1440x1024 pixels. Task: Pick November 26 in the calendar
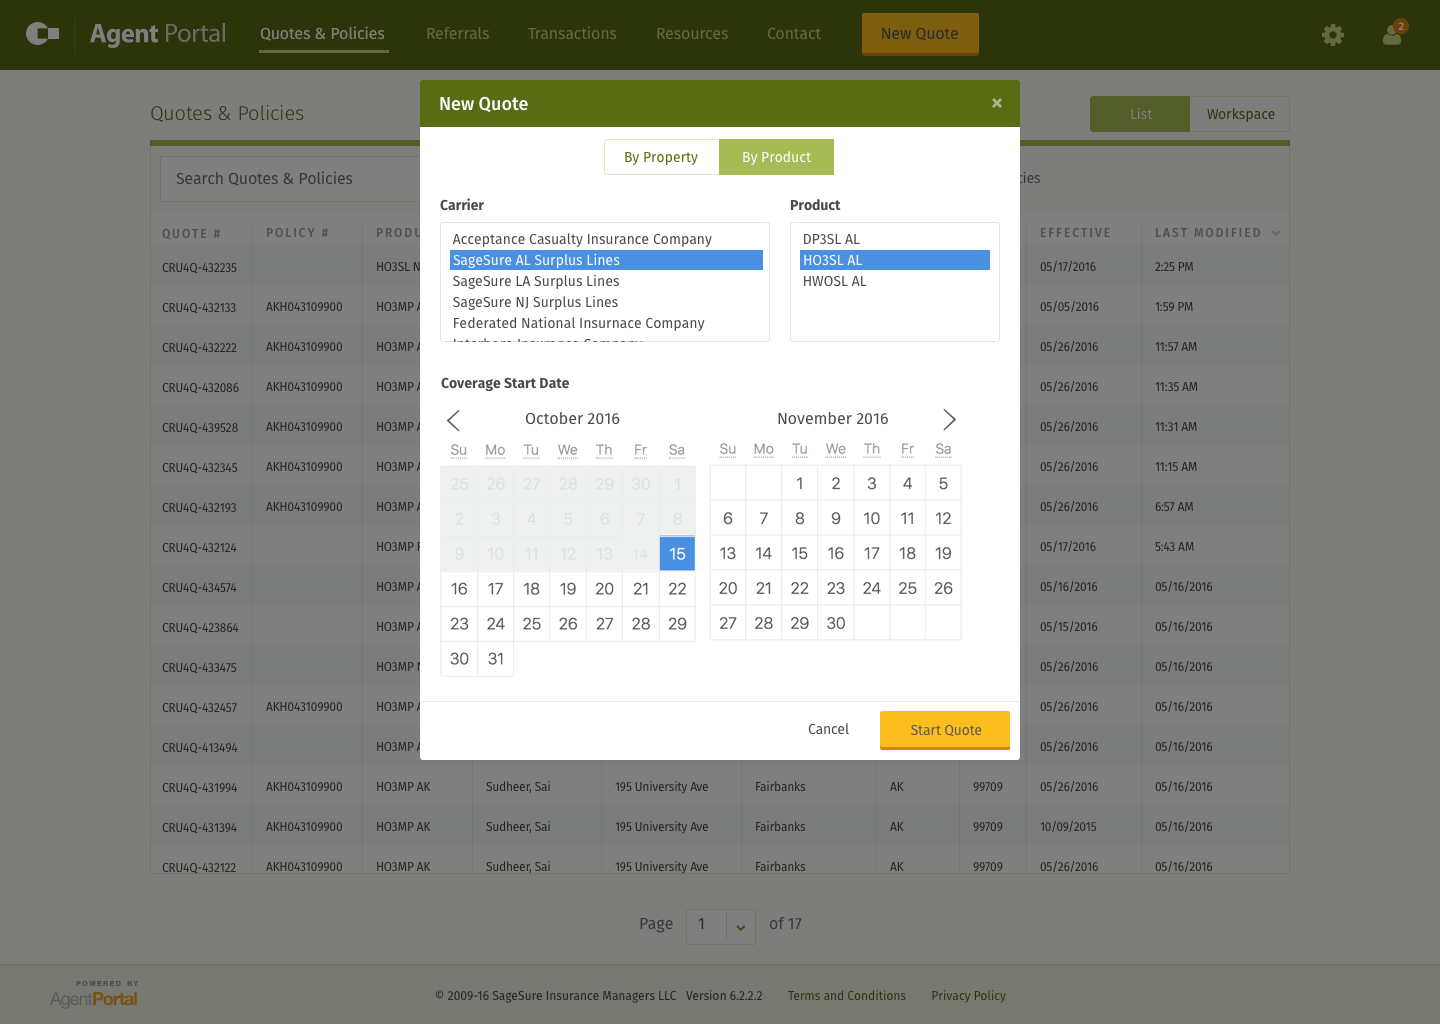tap(943, 588)
